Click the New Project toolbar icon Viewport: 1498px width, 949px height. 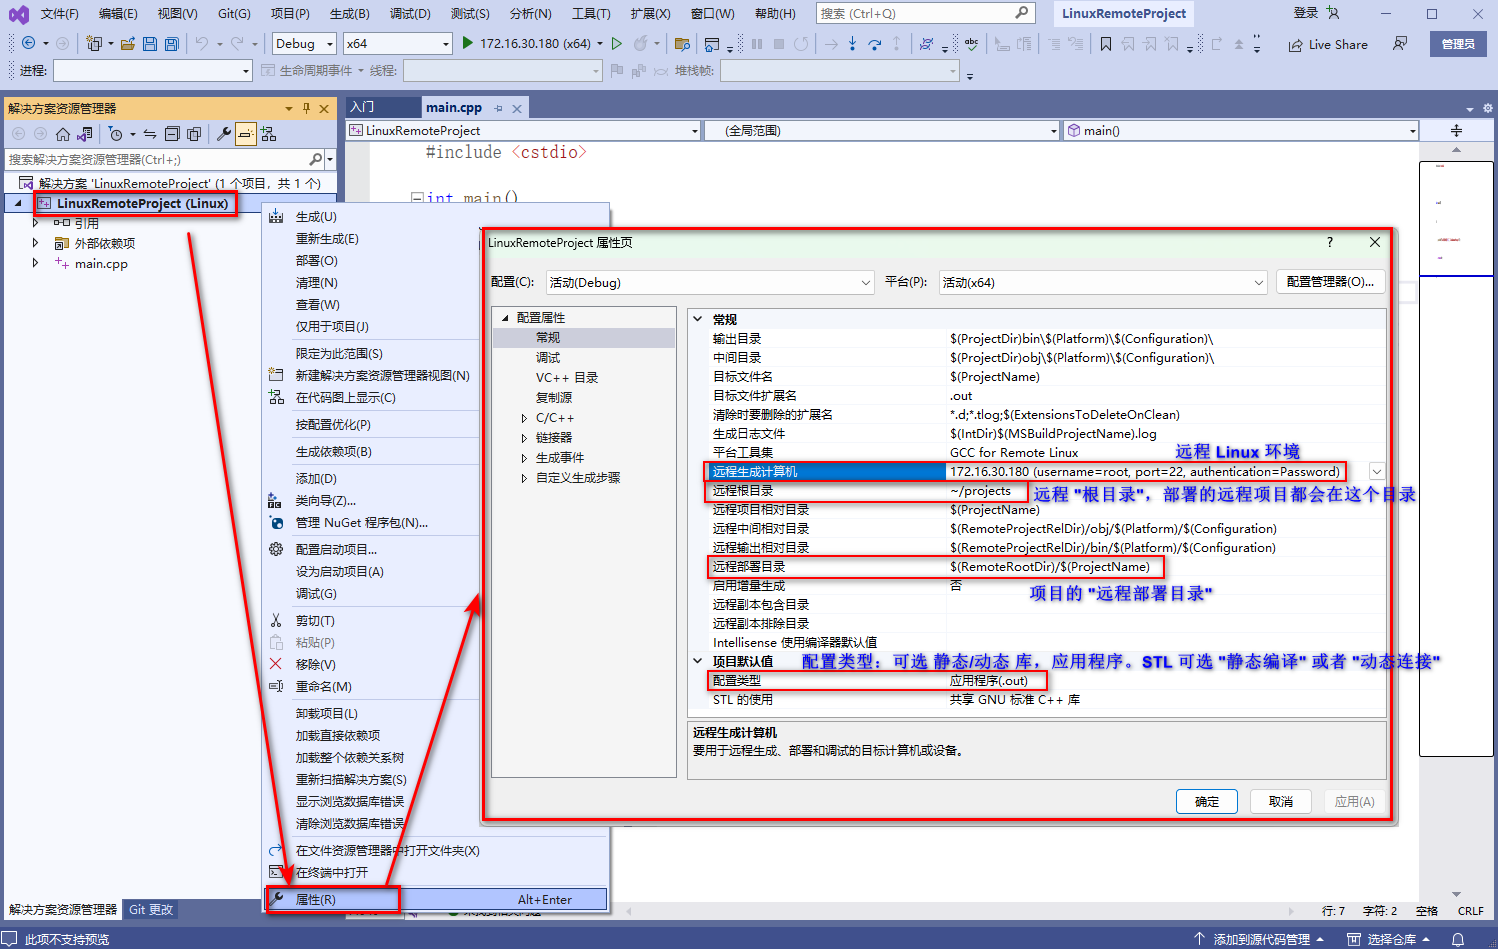[x=94, y=44]
